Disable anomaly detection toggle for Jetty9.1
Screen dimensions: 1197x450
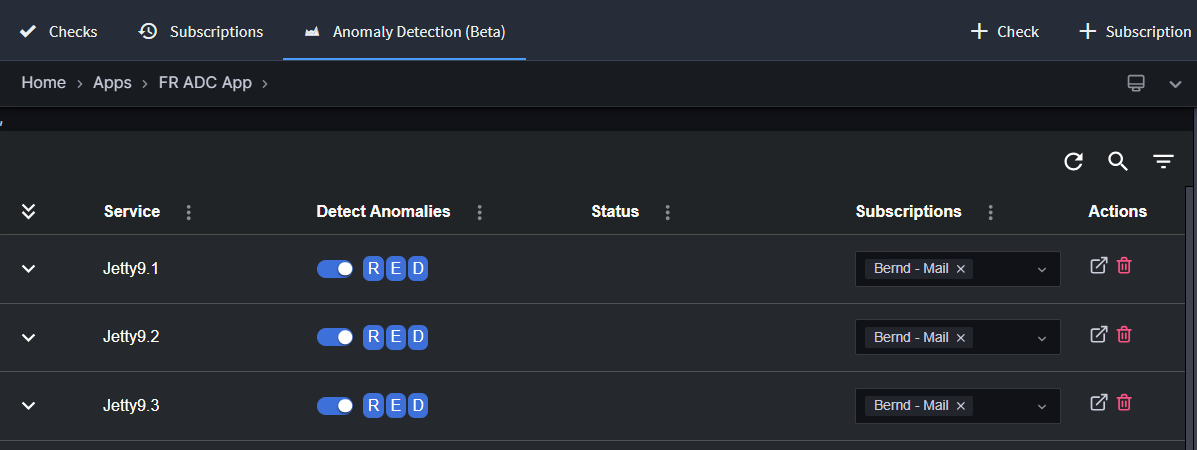[335, 269]
